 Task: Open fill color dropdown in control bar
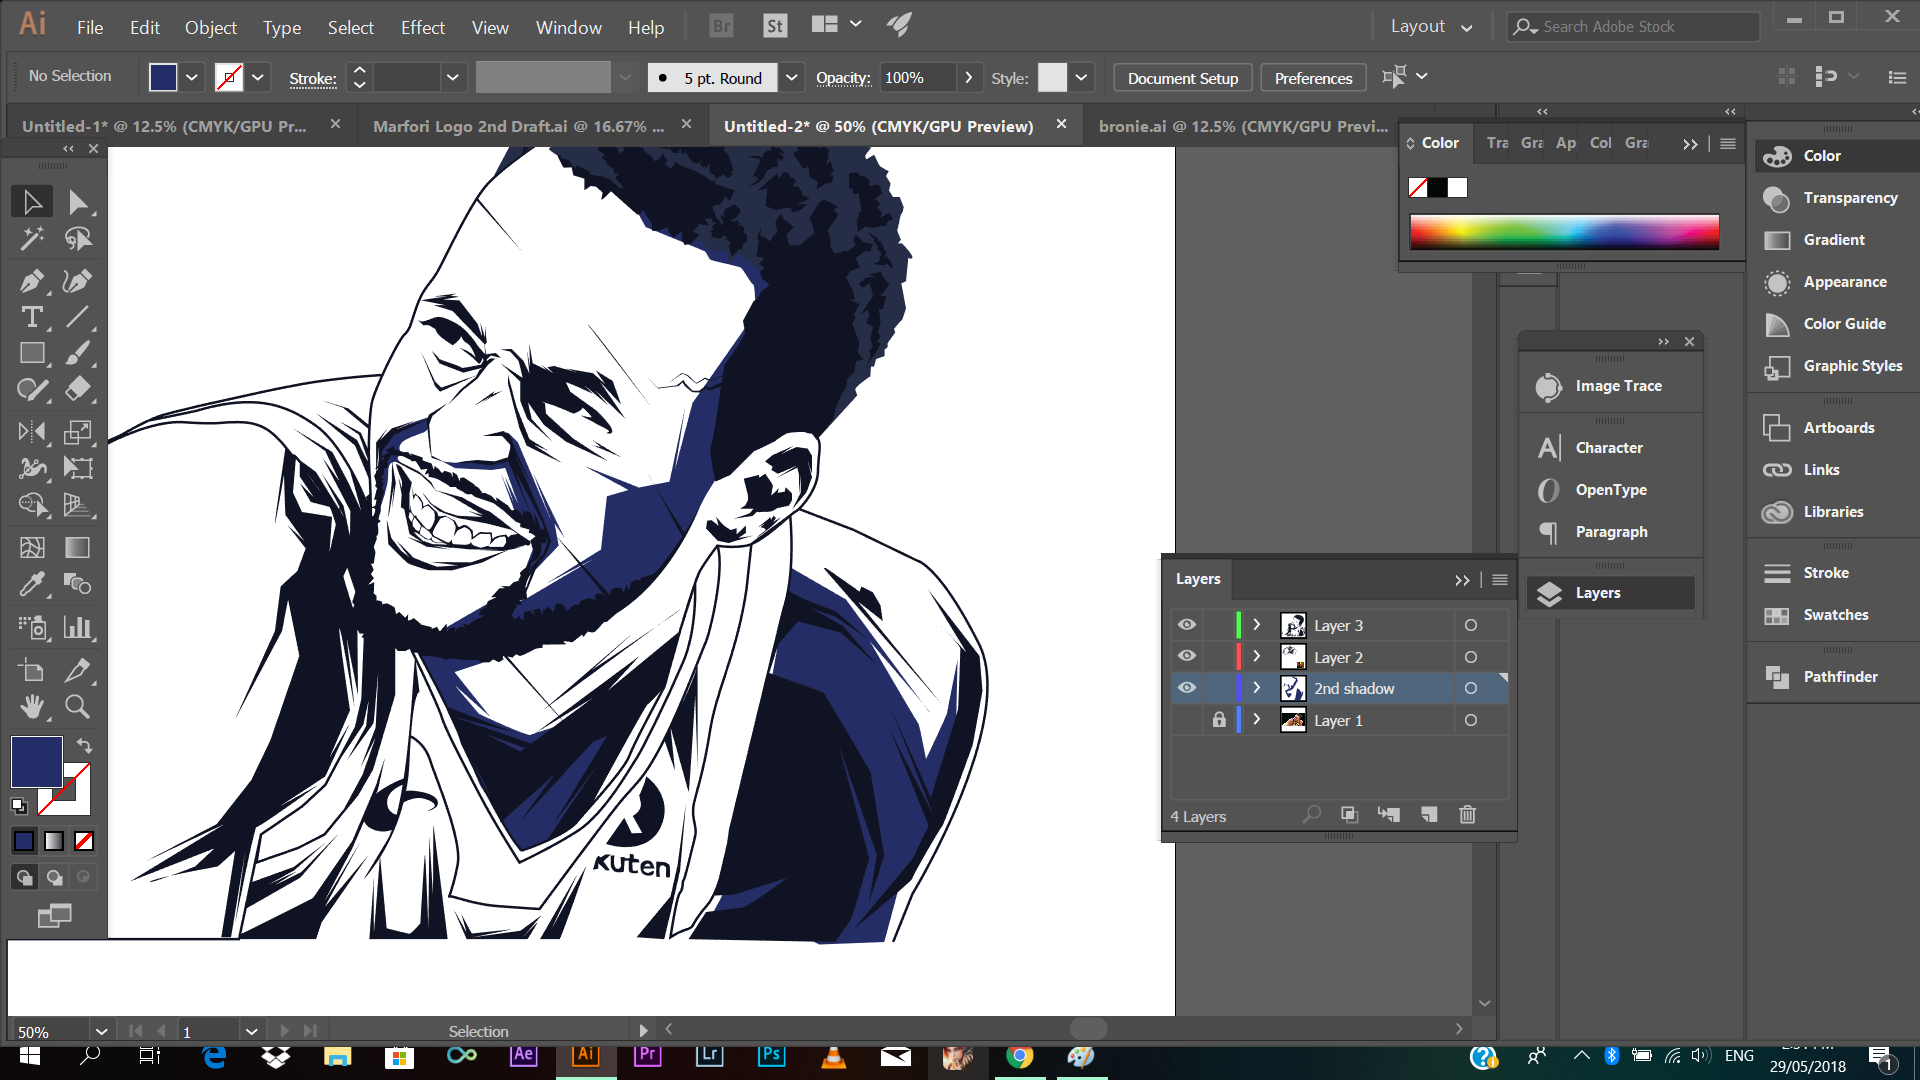tap(192, 77)
